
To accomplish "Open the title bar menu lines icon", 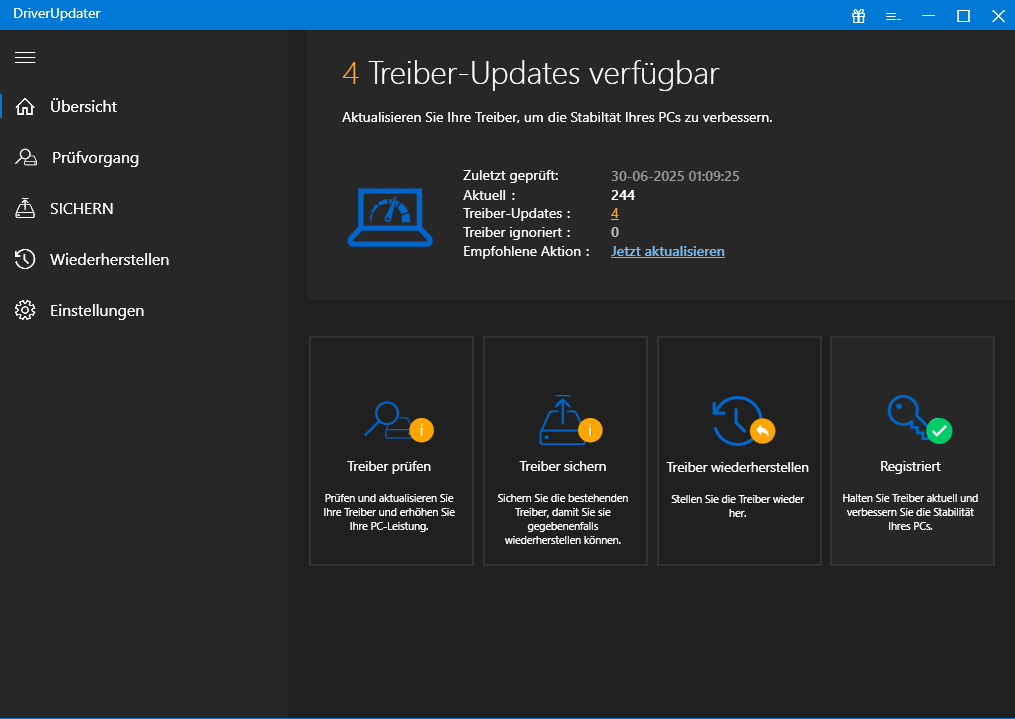I will coord(893,16).
